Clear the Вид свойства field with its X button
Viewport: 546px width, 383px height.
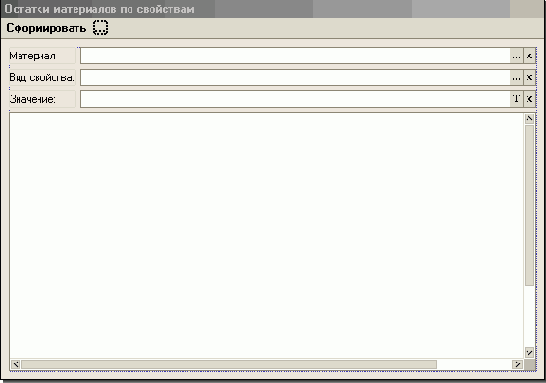pyautogui.click(x=529, y=77)
